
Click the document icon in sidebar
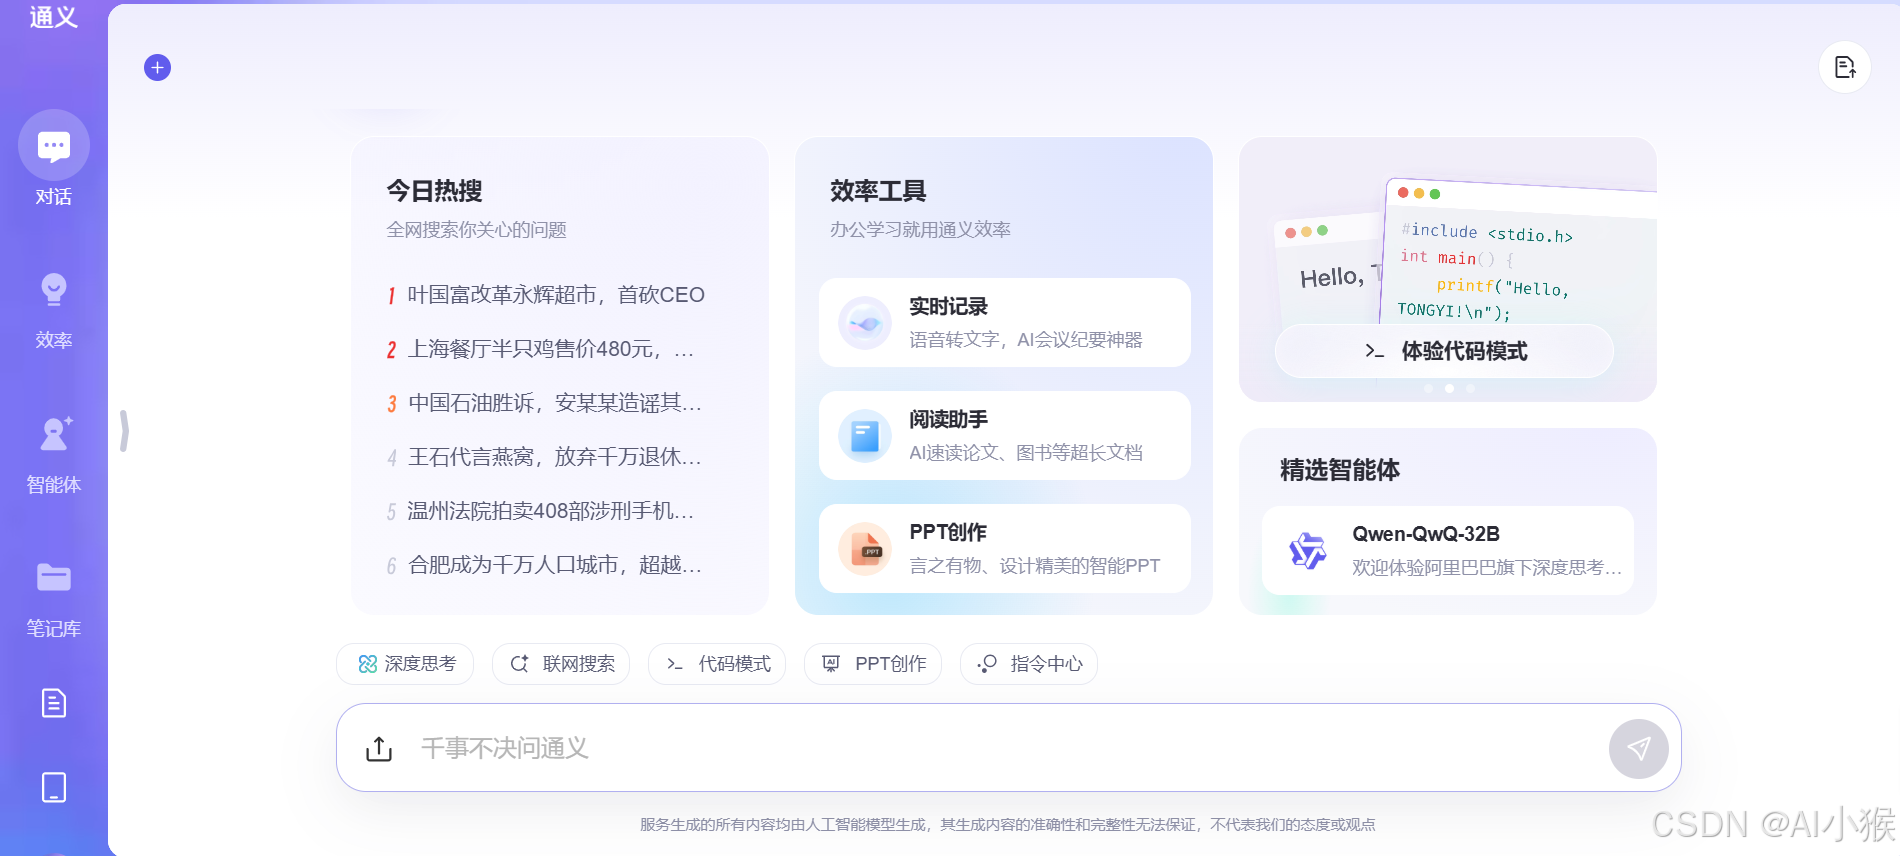click(x=54, y=703)
